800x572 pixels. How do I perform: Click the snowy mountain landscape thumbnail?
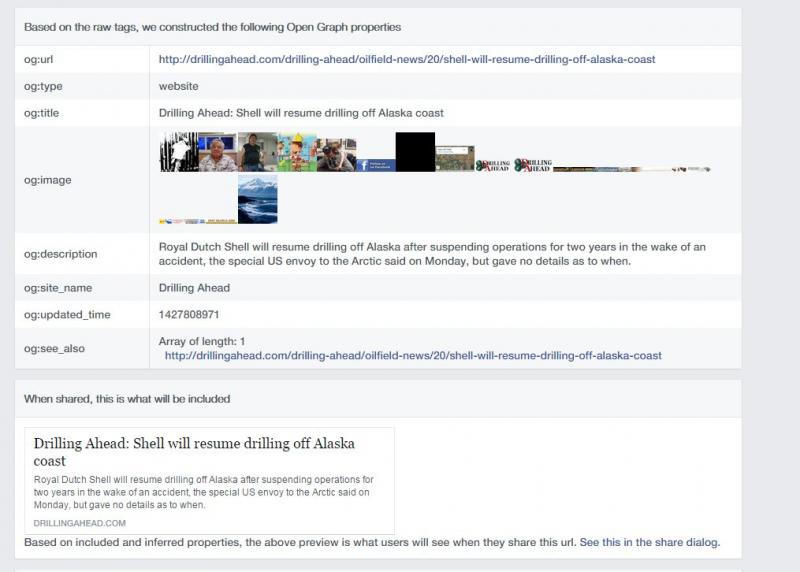(258, 200)
